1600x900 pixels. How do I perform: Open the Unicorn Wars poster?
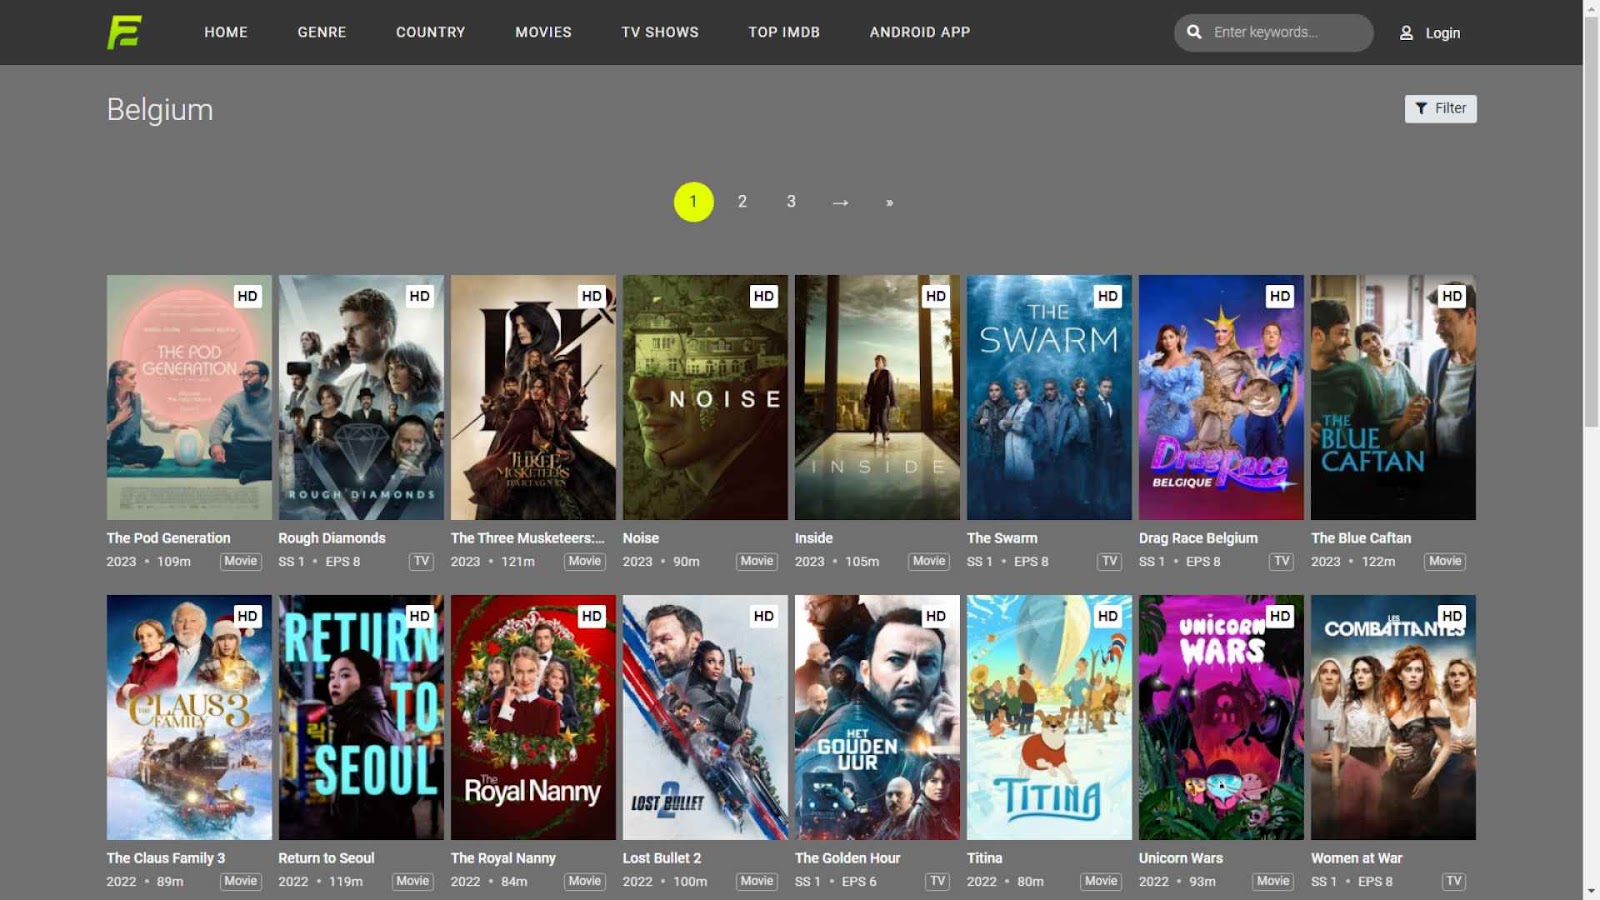1221,717
